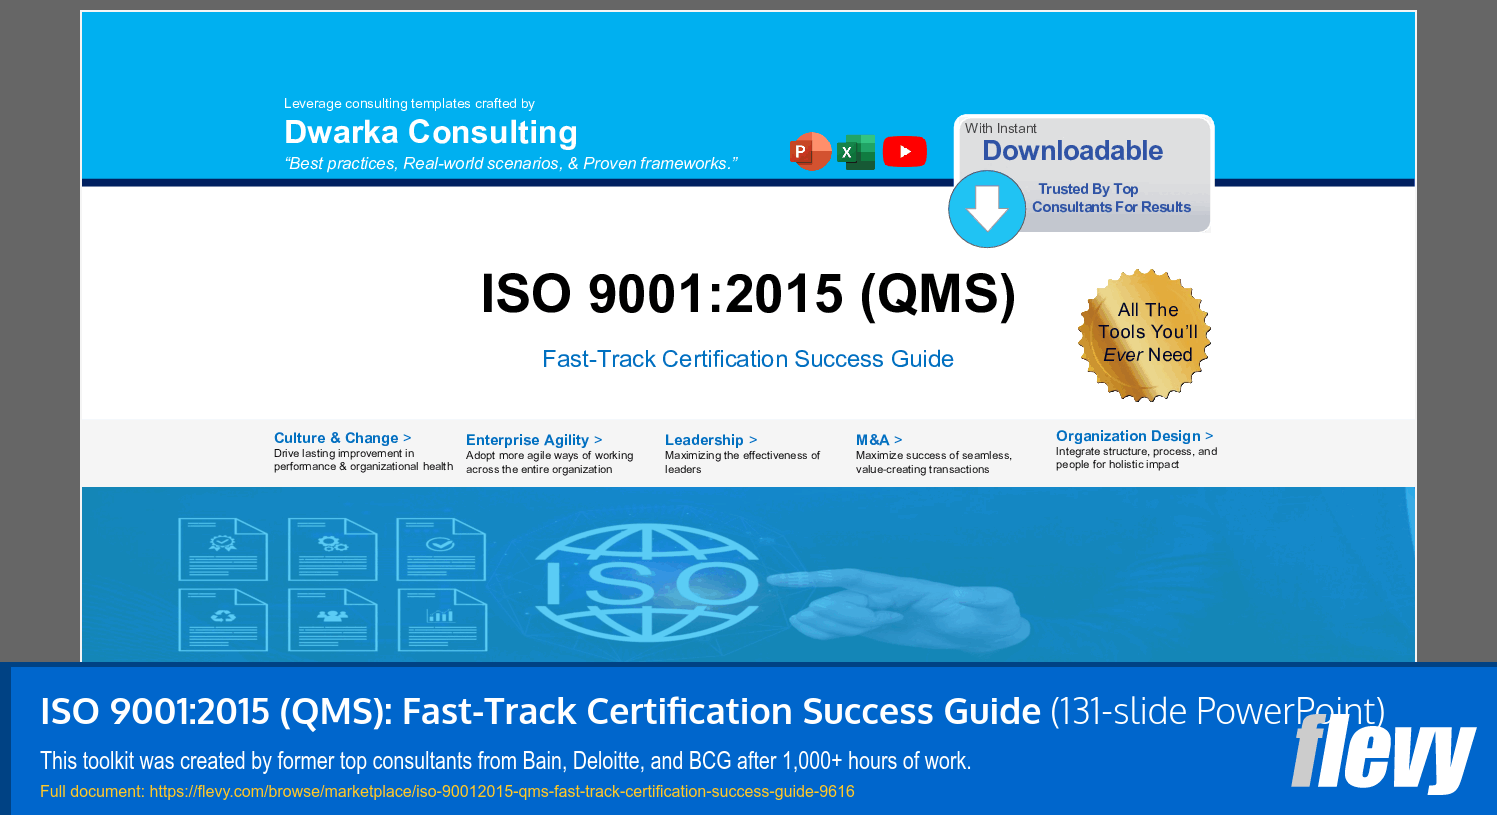Viewport: 1497px width, 815px height.
Task: Click the certificate ribbon document icon
Action: tap(223, 549)
